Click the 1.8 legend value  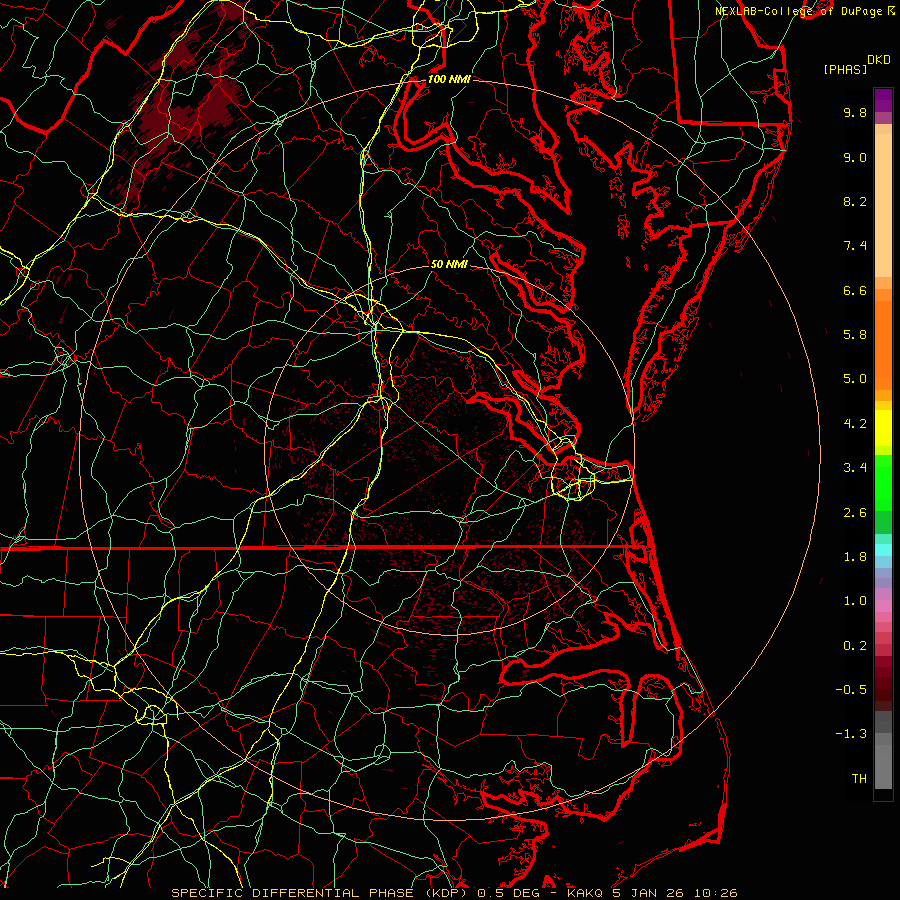click(x=855, y=557)
